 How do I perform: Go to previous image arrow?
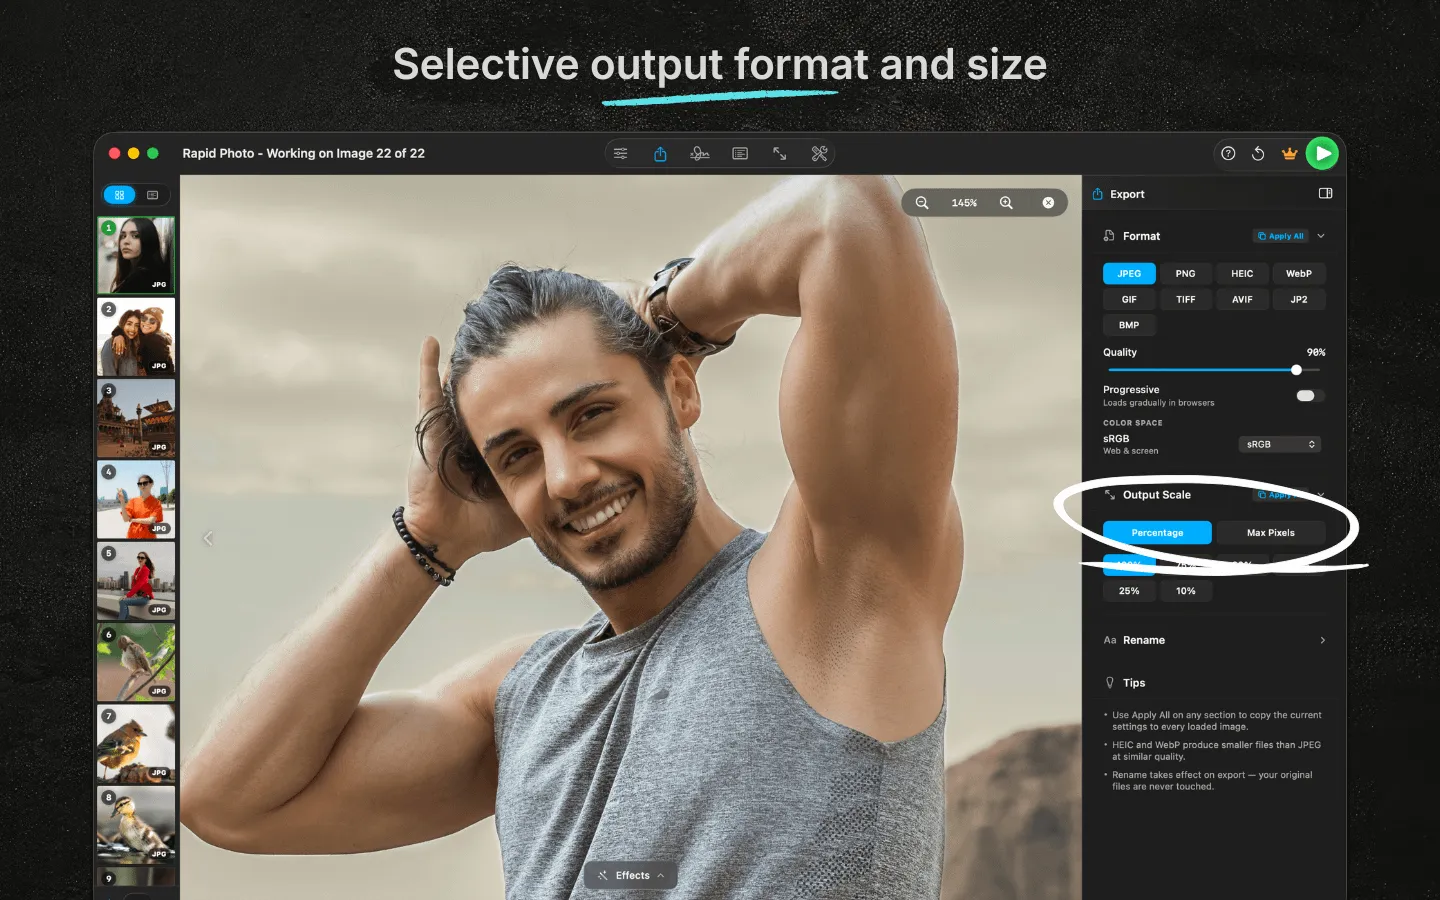coord(208,538)
